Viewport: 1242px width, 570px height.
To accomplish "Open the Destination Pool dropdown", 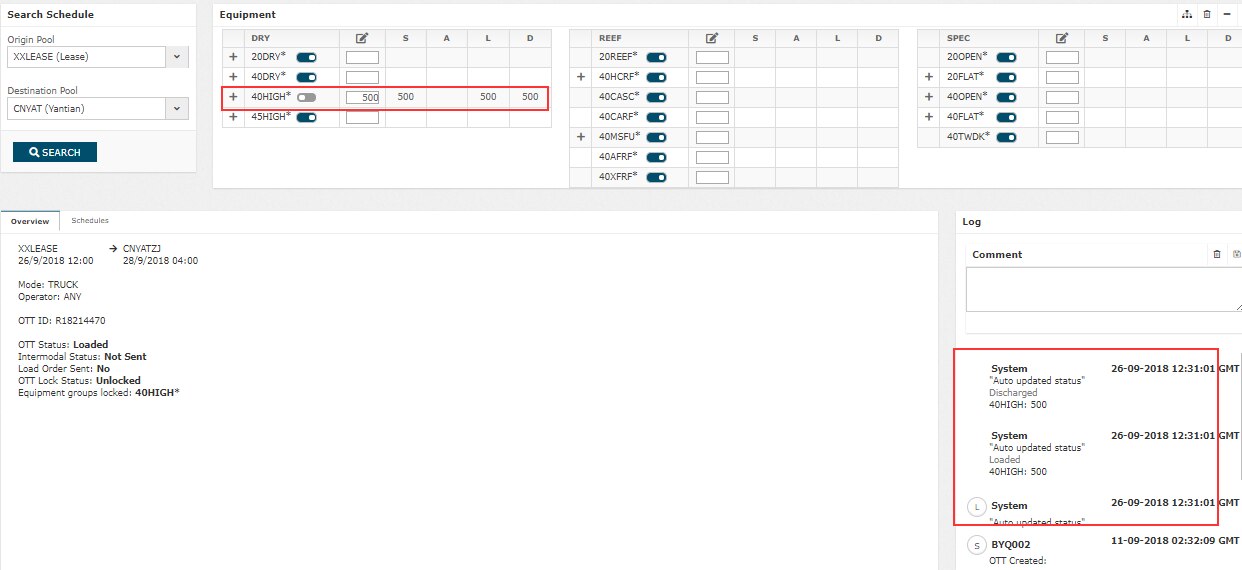I will point(177,108).
